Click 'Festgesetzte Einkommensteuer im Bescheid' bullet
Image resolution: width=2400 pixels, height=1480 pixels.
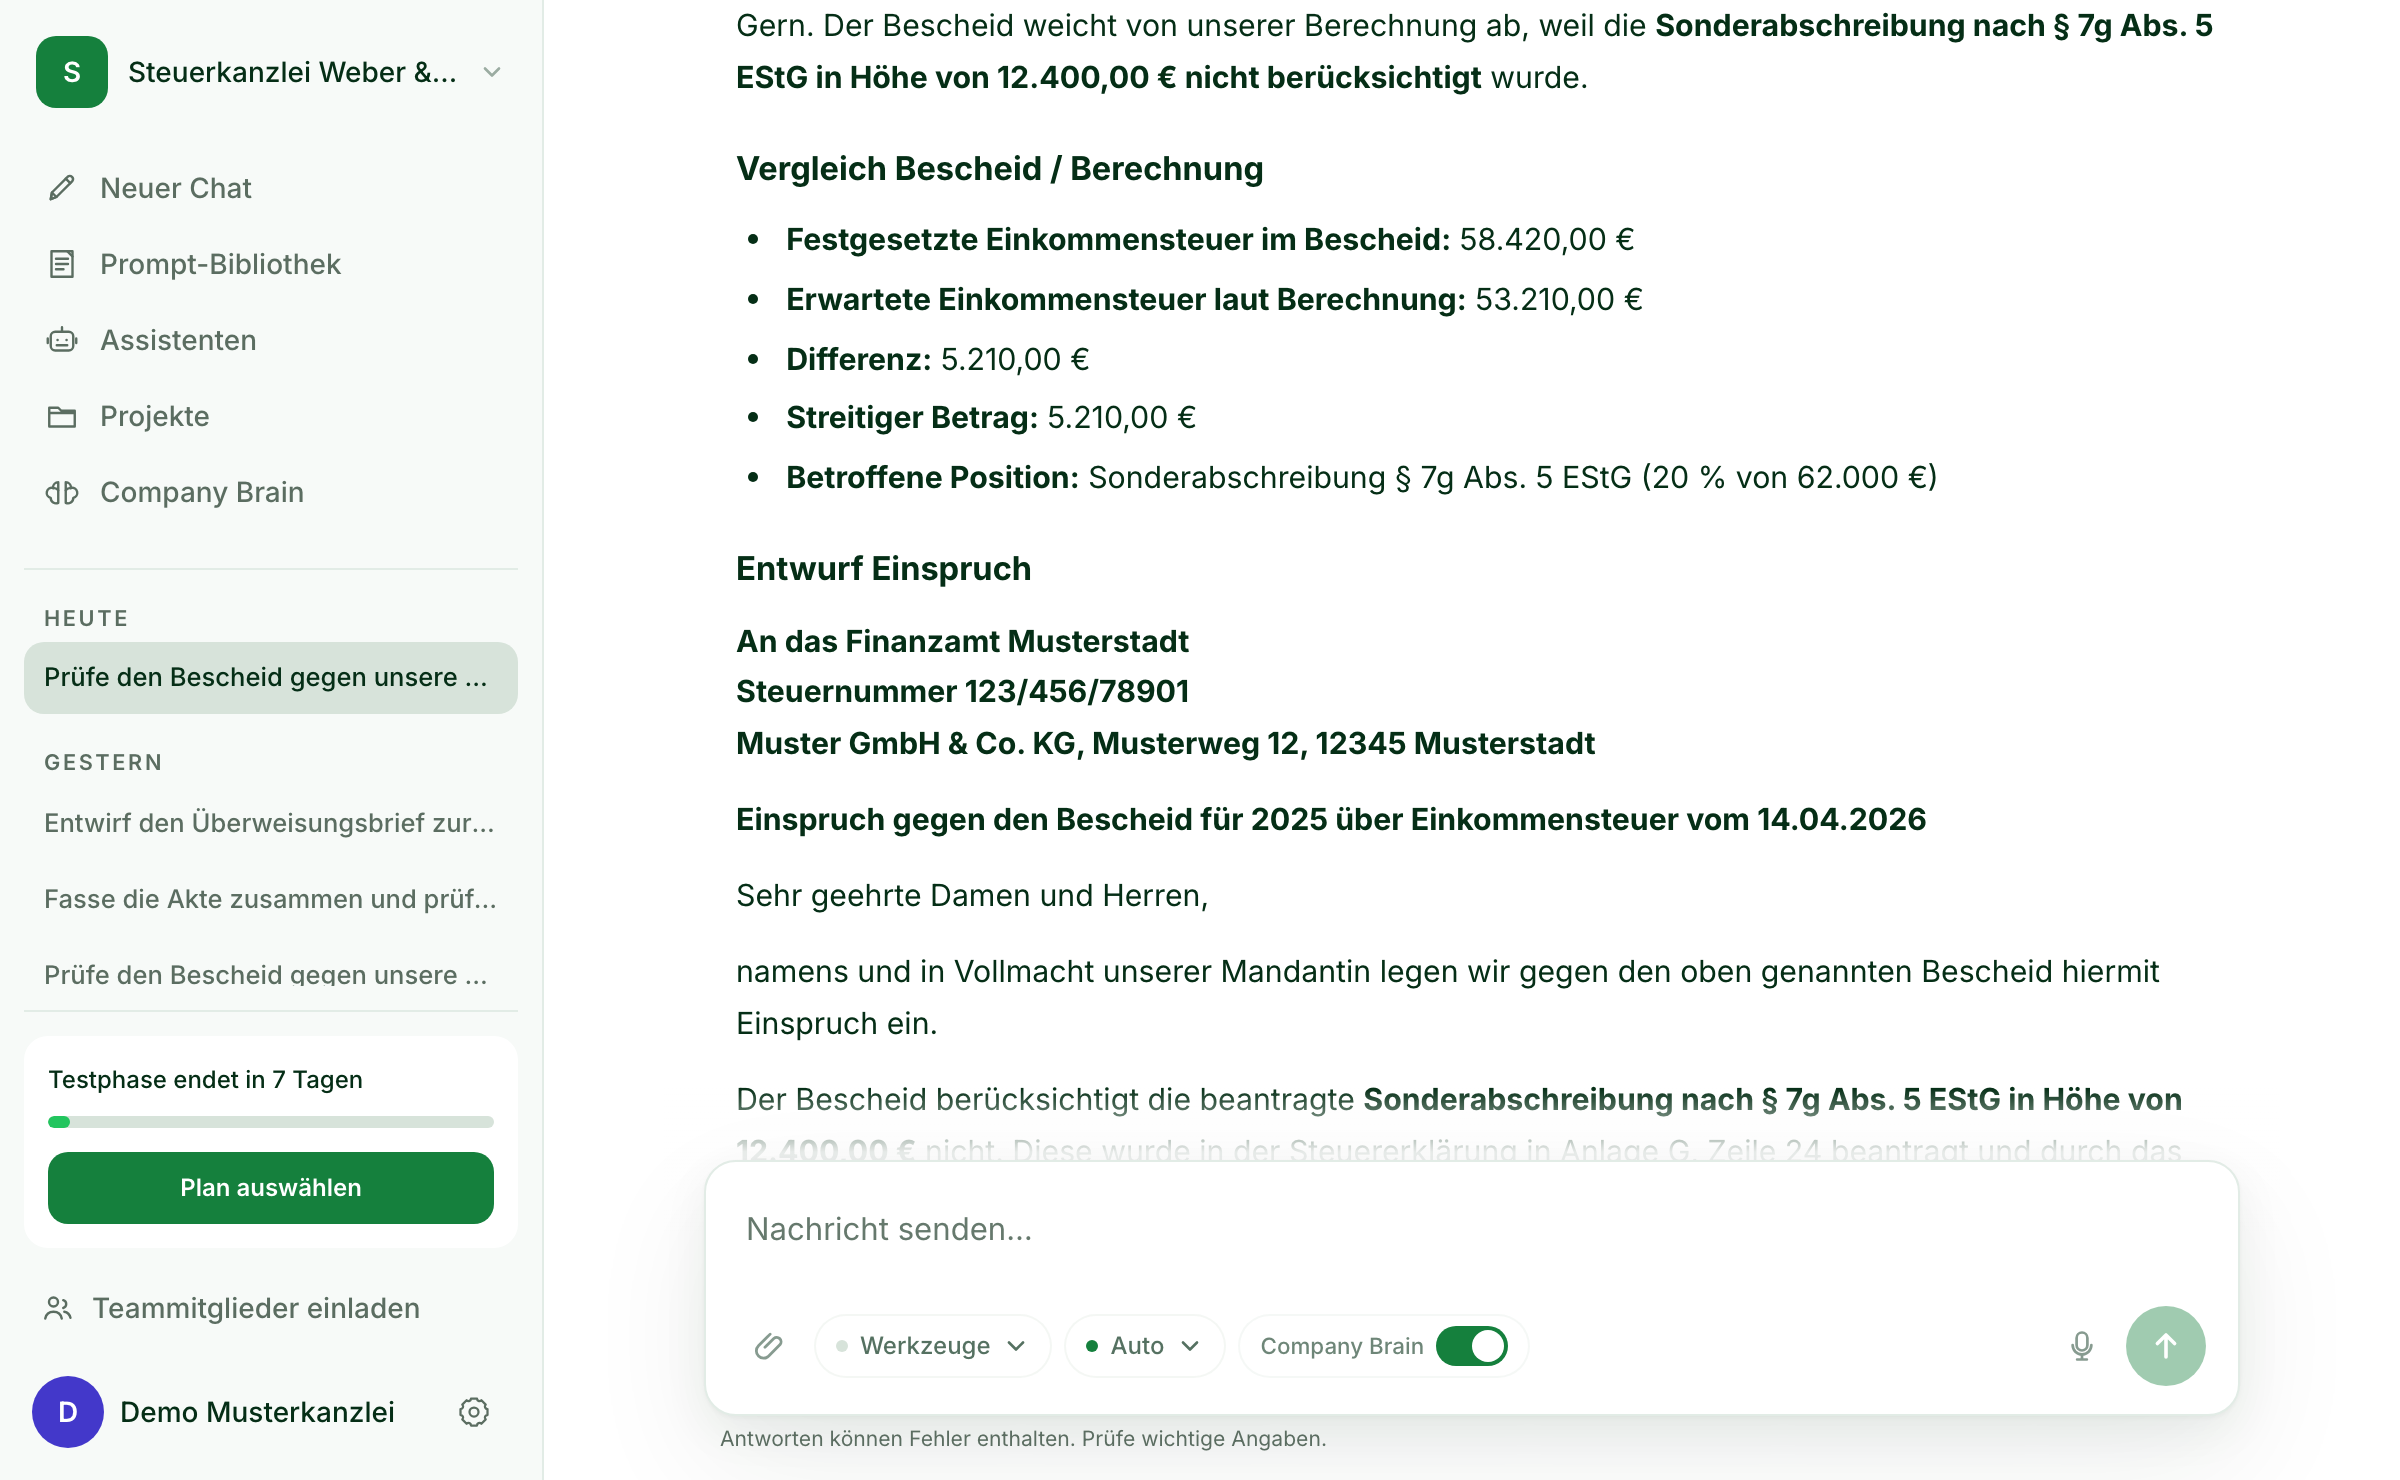[x=1210, y=240]
